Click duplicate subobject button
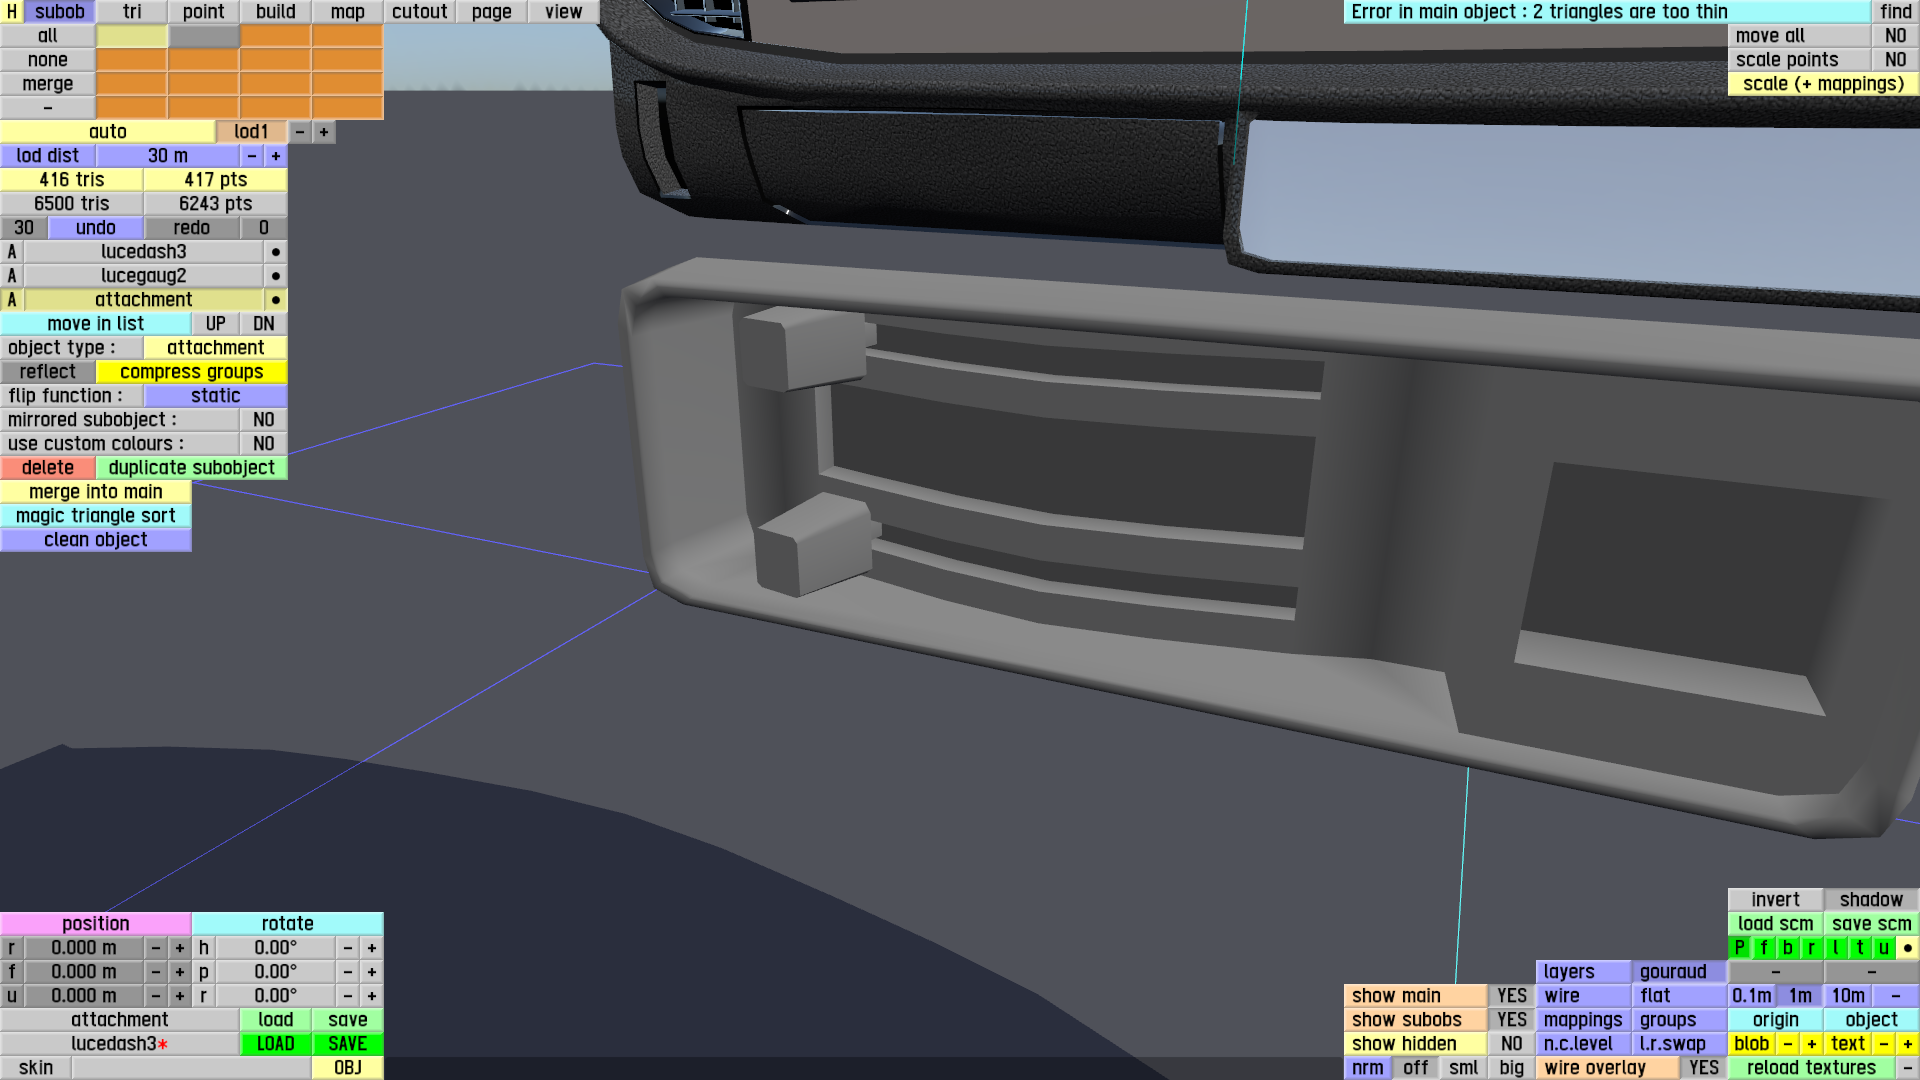Viewport: 1920px width, 1080px height. pos(191,468)
